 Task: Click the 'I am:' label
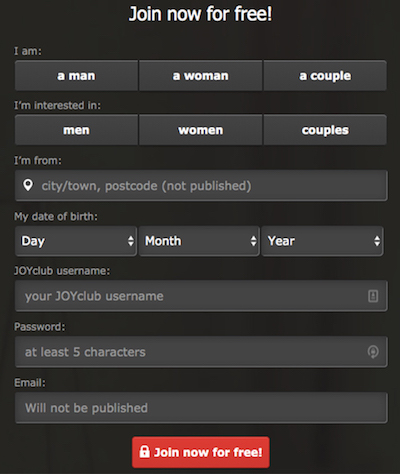click(x=28, y=51)
